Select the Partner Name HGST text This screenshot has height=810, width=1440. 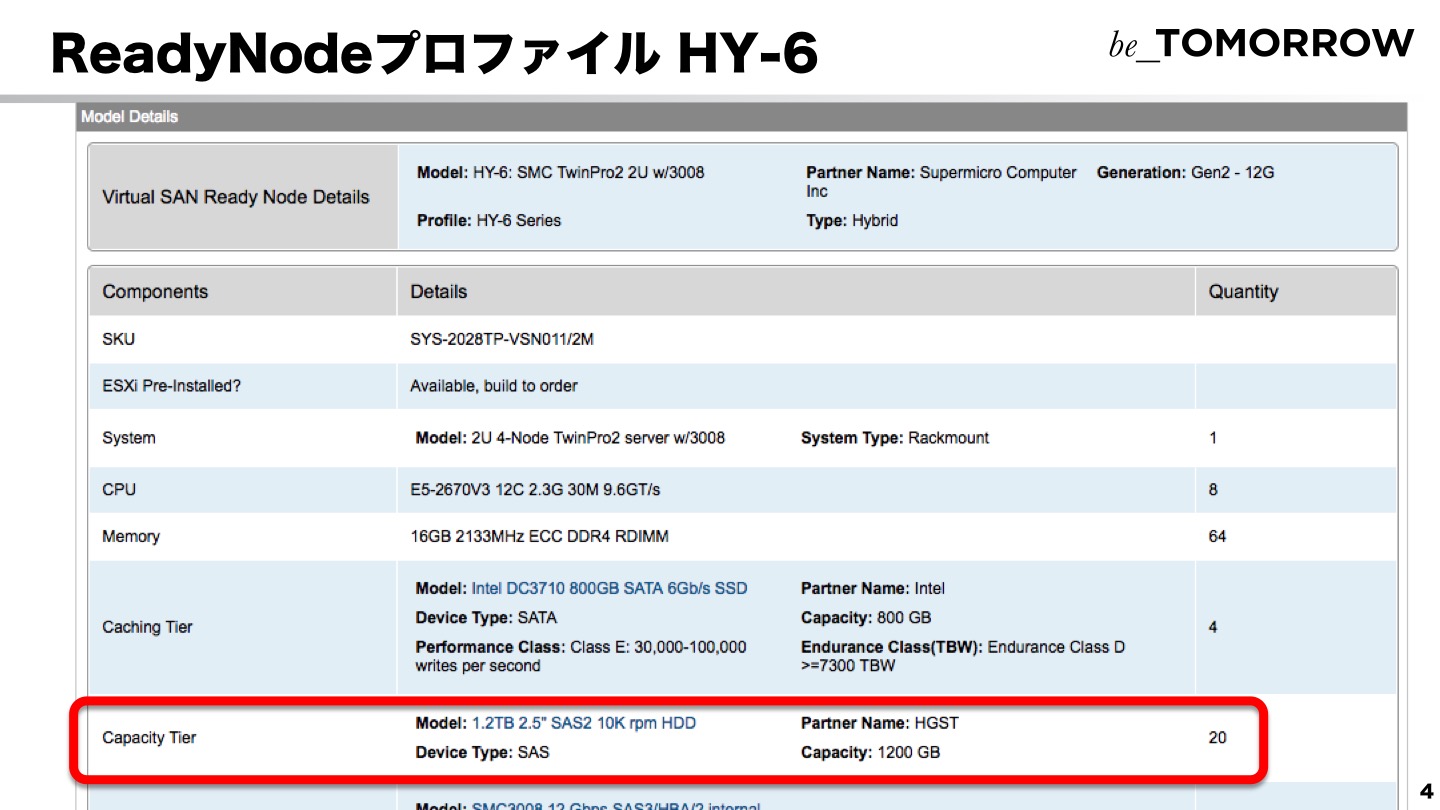point(880,723)
